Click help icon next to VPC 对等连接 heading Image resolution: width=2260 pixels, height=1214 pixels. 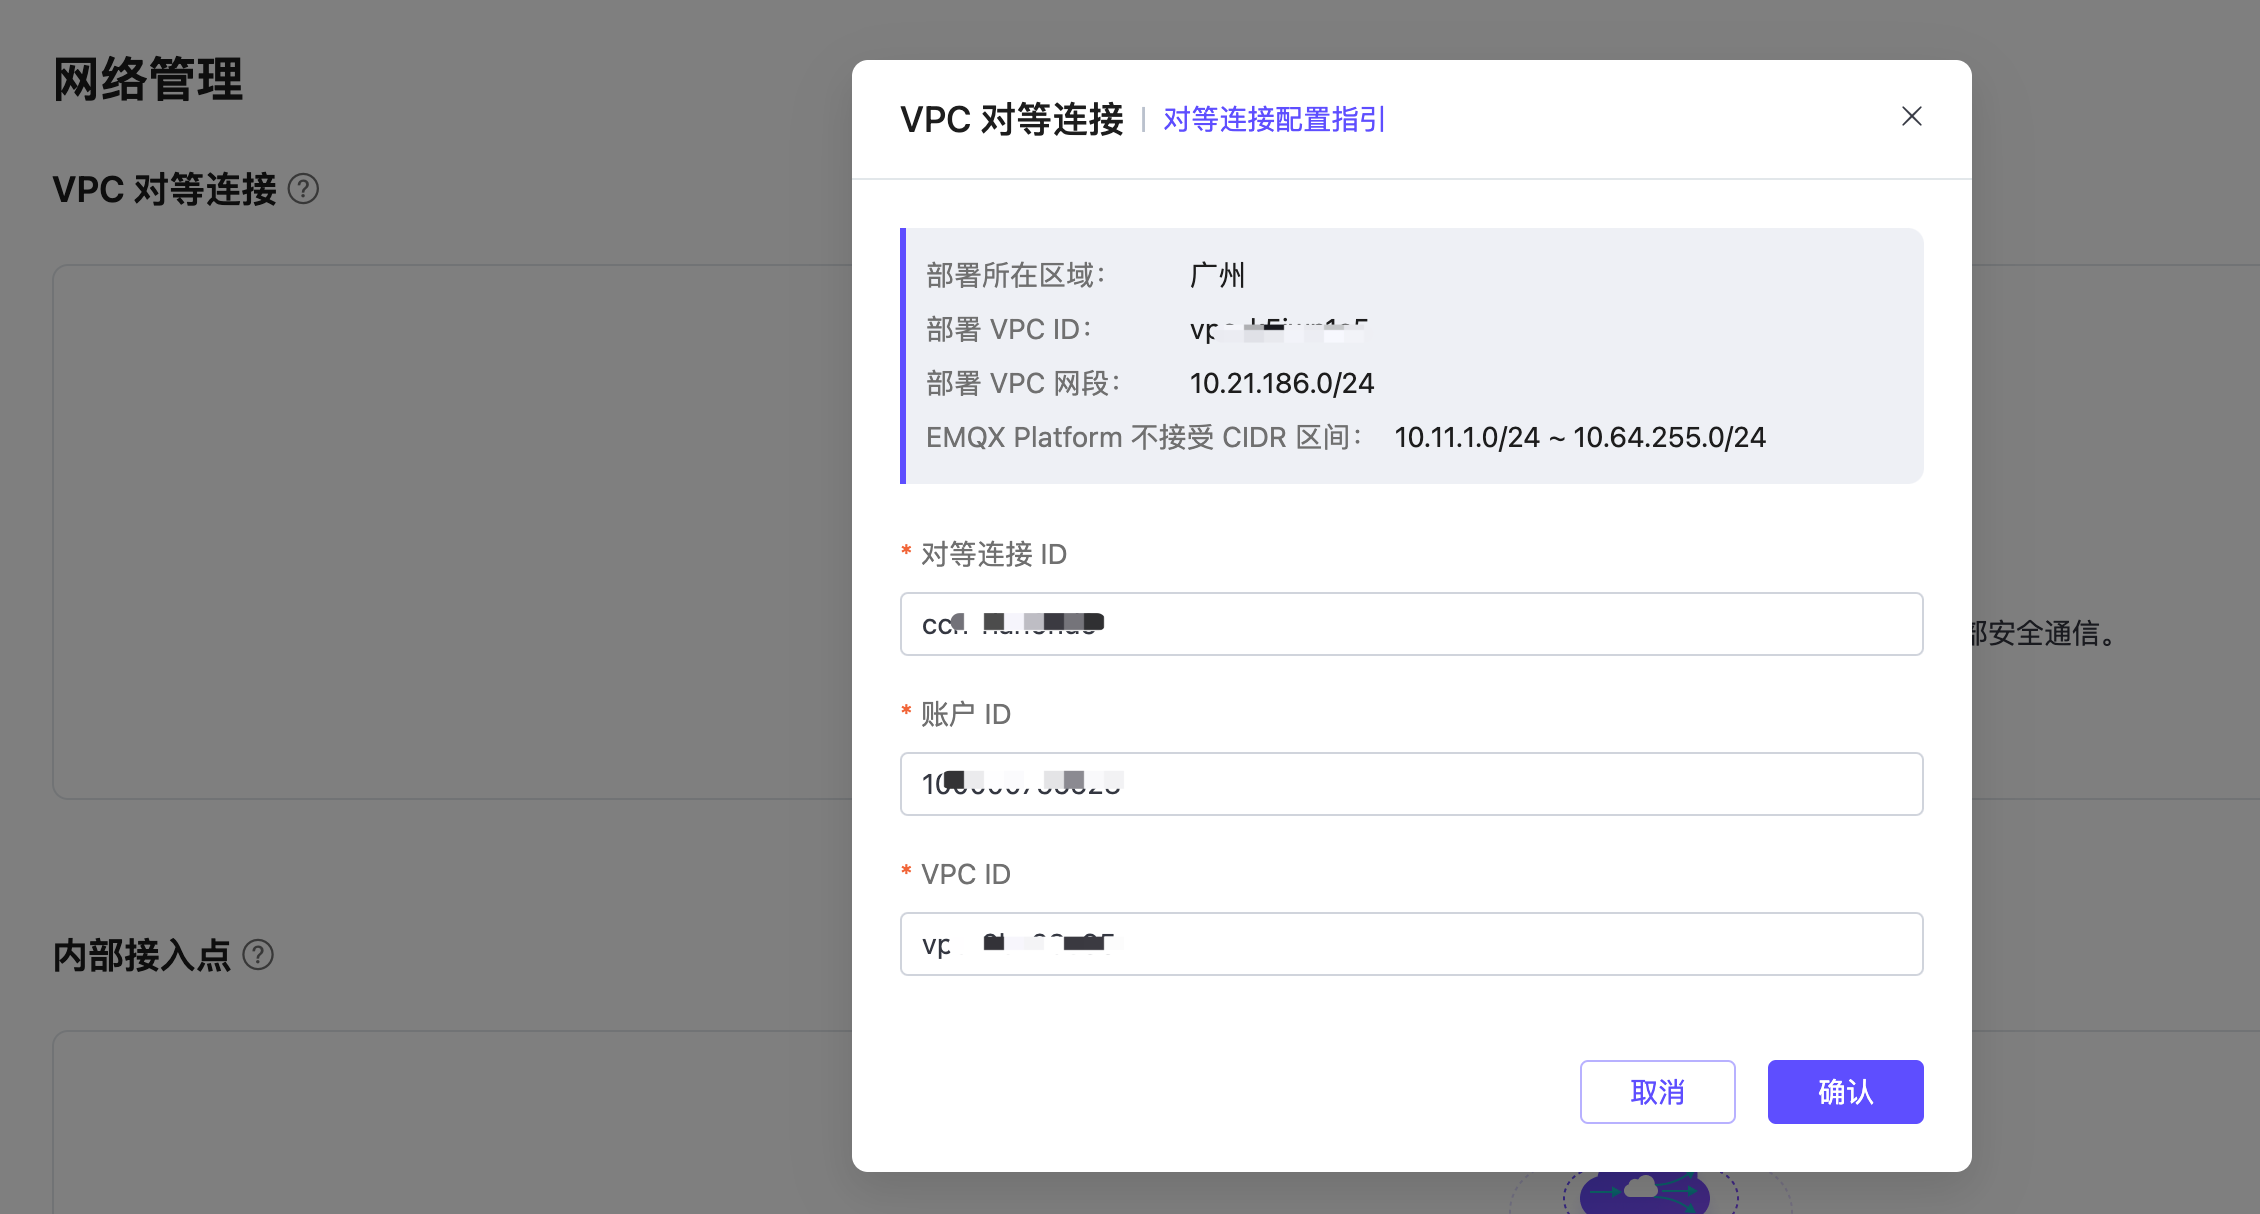[303, 189]
